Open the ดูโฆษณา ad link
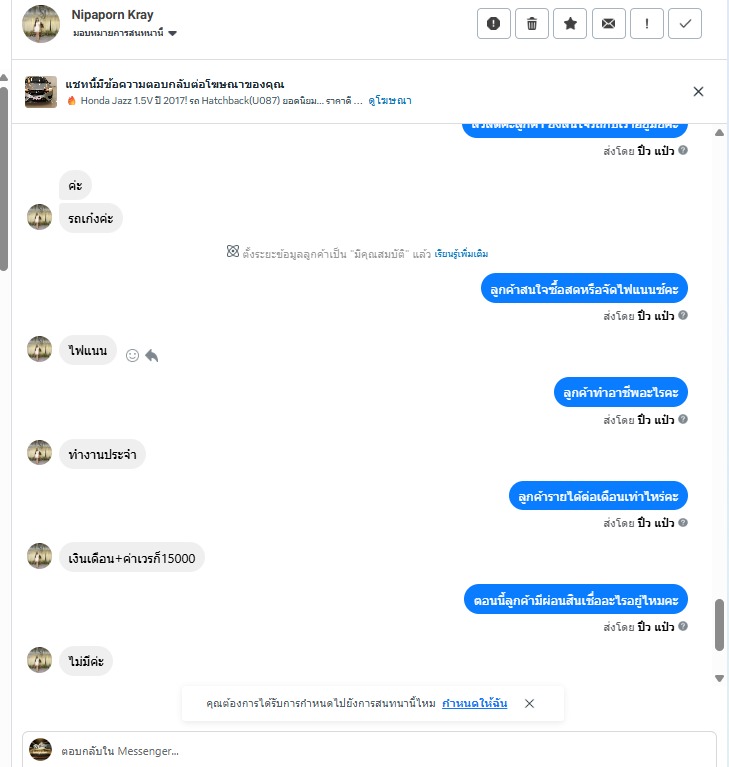The height and width of the screenshot is (767, 729). pos(390,100)
